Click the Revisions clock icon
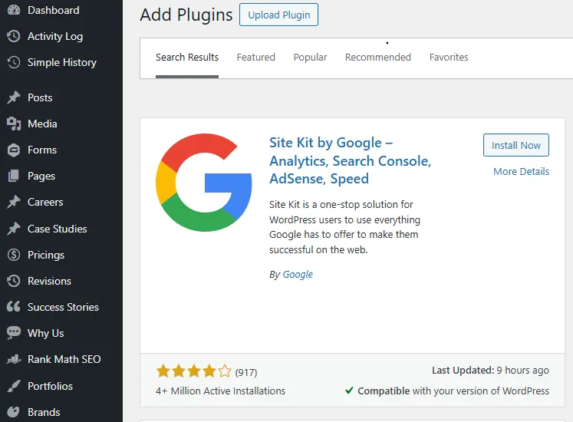Viewport: 573px width, 422px height. [14, 281]
